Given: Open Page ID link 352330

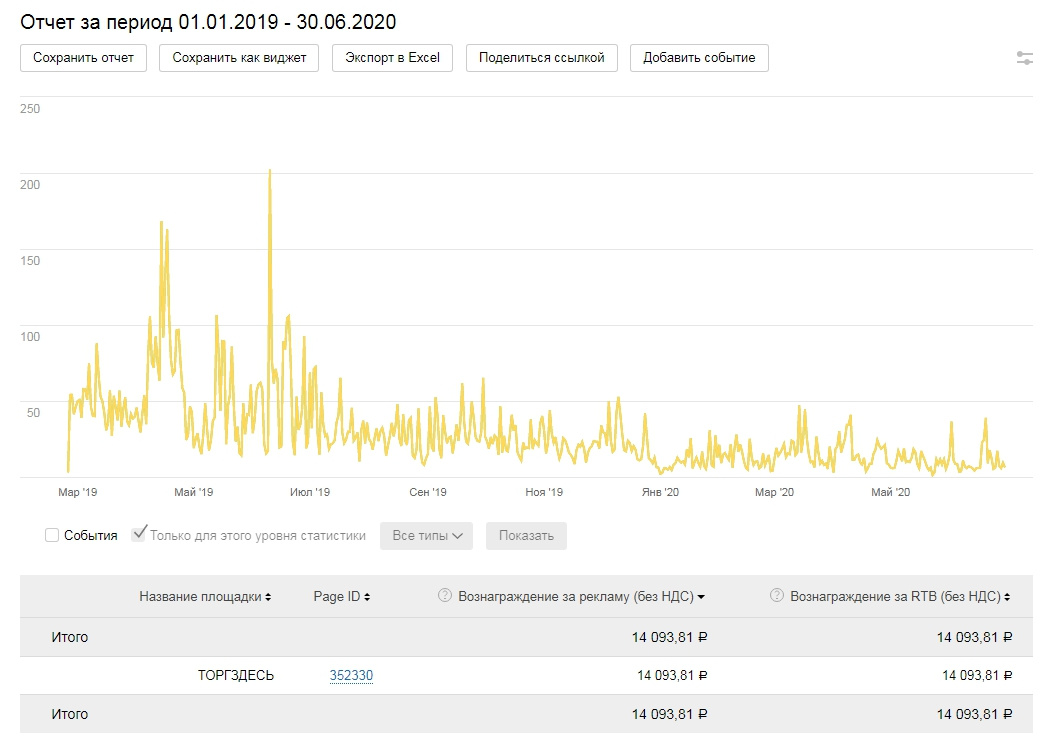Looking at the screenshot, I should (351, 676).
